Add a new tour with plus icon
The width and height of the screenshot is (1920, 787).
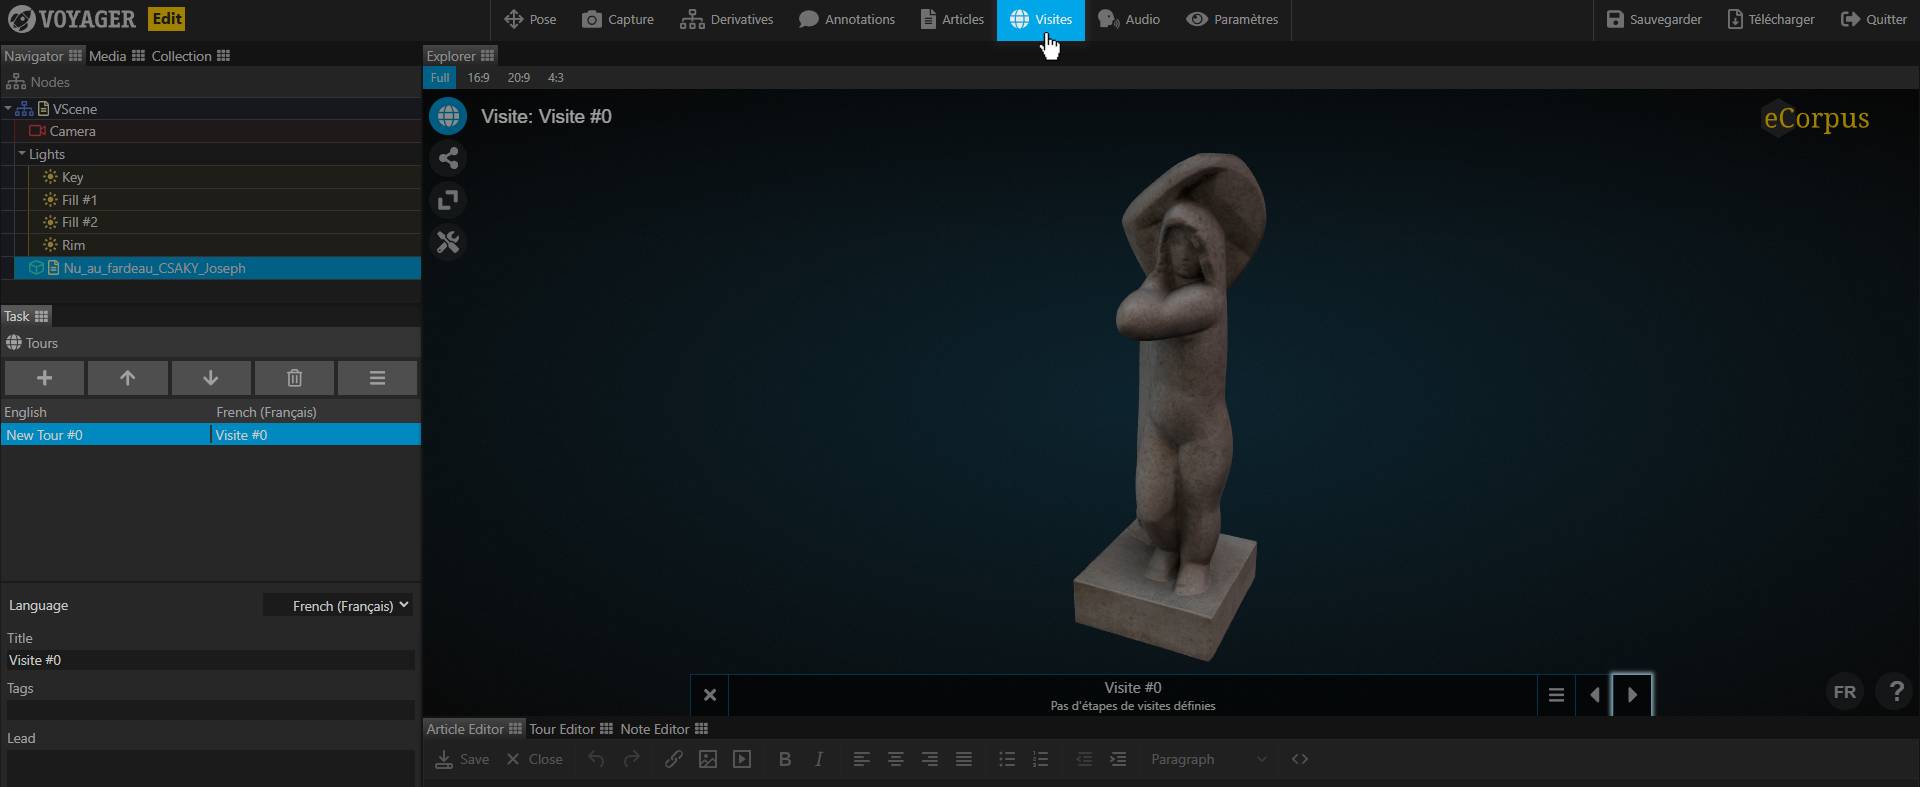(44, 378)
